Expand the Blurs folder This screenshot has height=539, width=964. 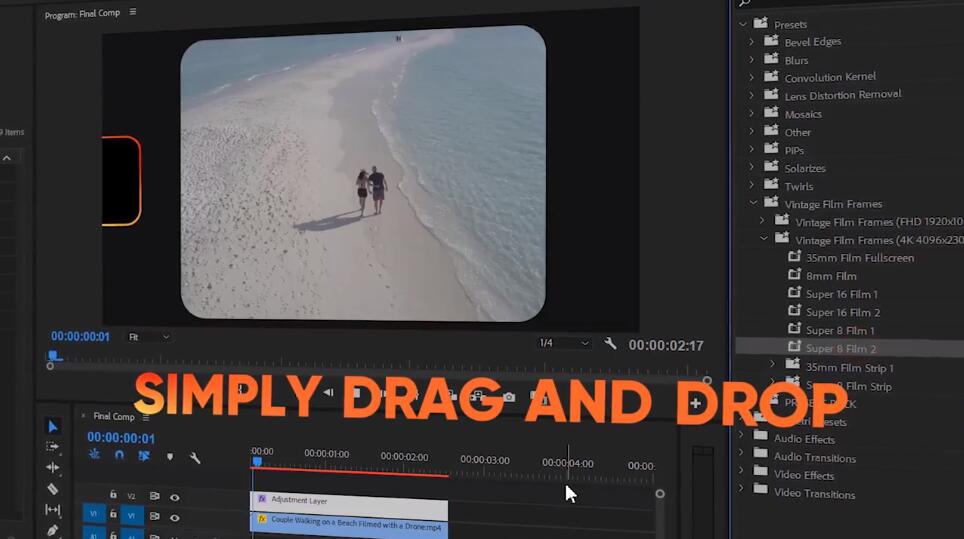pos(751,60)
